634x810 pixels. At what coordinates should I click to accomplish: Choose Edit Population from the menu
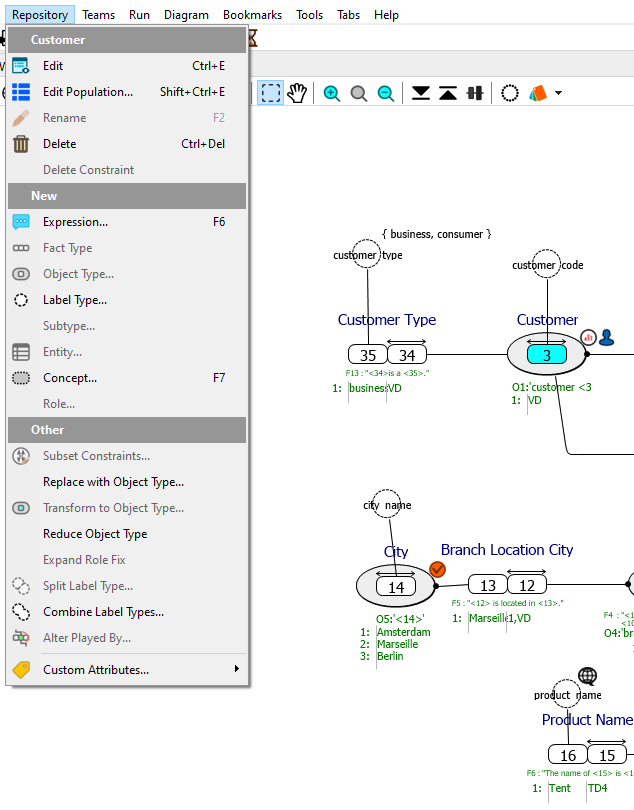88,92
